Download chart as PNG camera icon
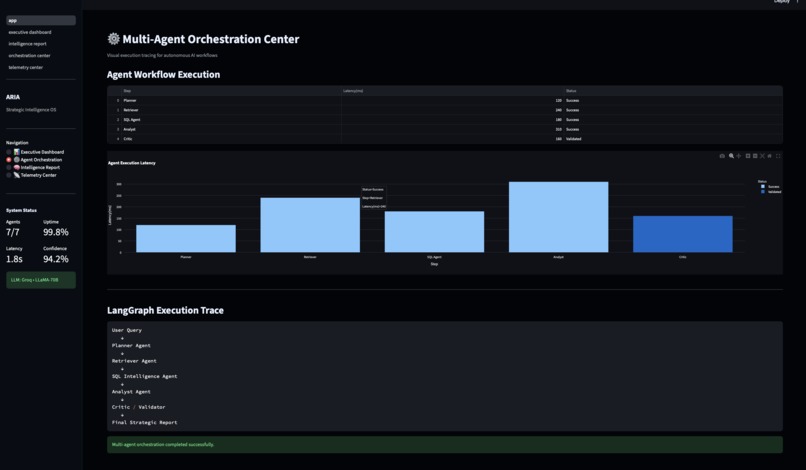 722,156
